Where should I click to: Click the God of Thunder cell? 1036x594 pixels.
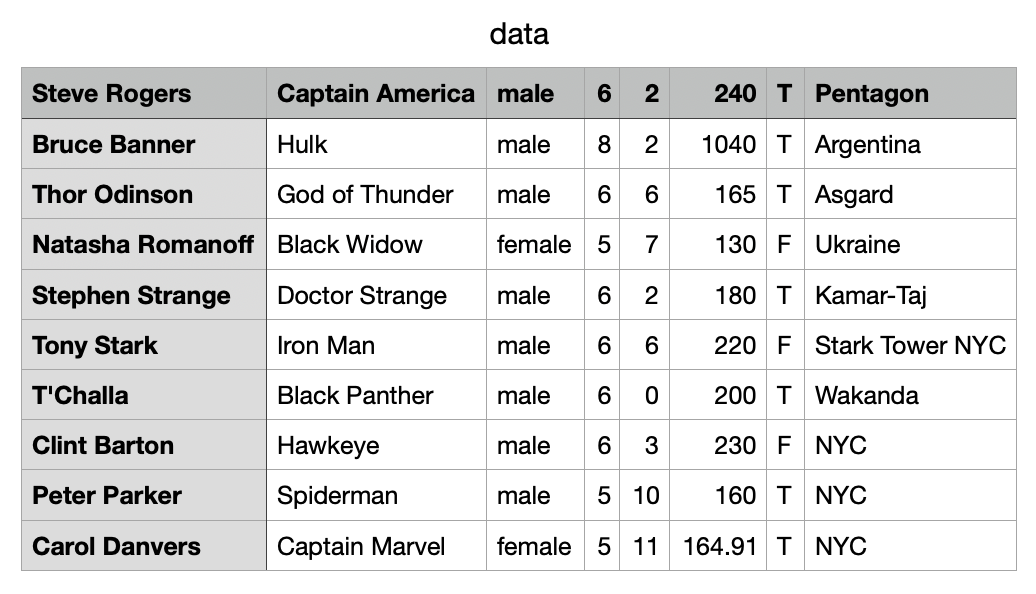[377, 194]
